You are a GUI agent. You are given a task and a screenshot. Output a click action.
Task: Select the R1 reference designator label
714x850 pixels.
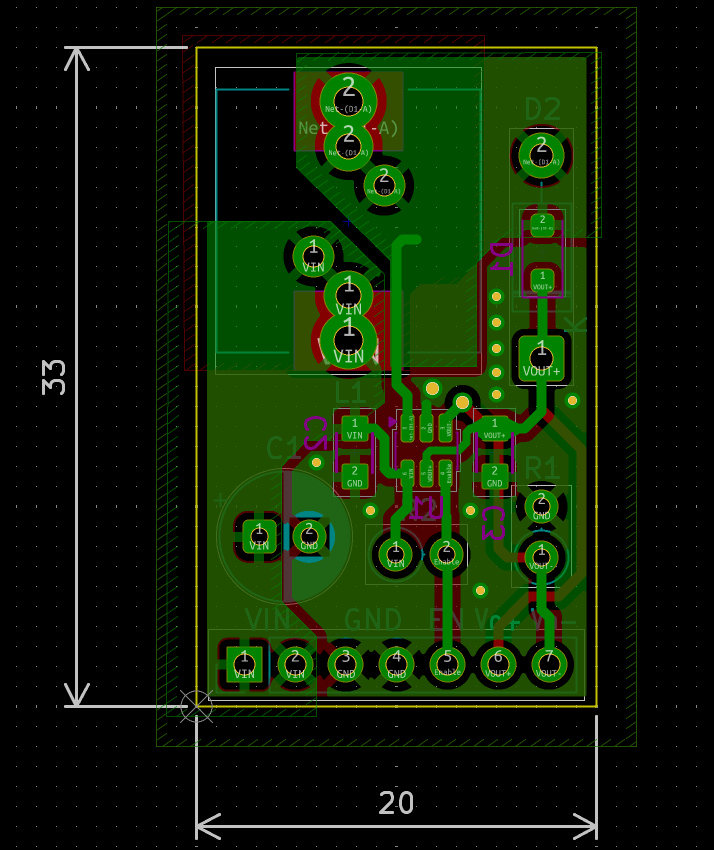tap(541, 467)
